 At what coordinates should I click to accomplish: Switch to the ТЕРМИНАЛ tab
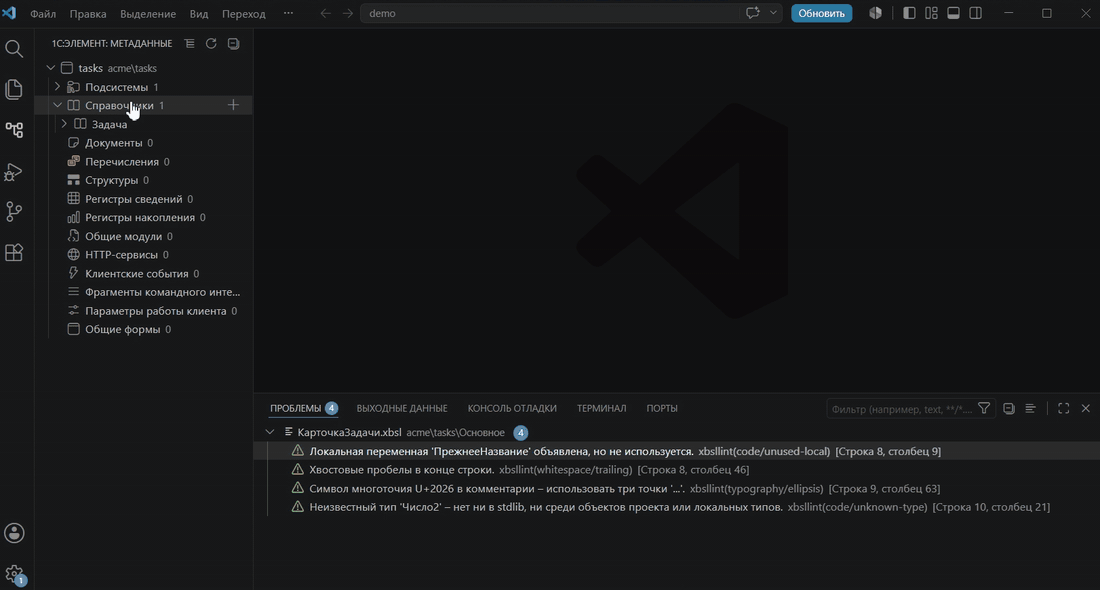point(601,408)
